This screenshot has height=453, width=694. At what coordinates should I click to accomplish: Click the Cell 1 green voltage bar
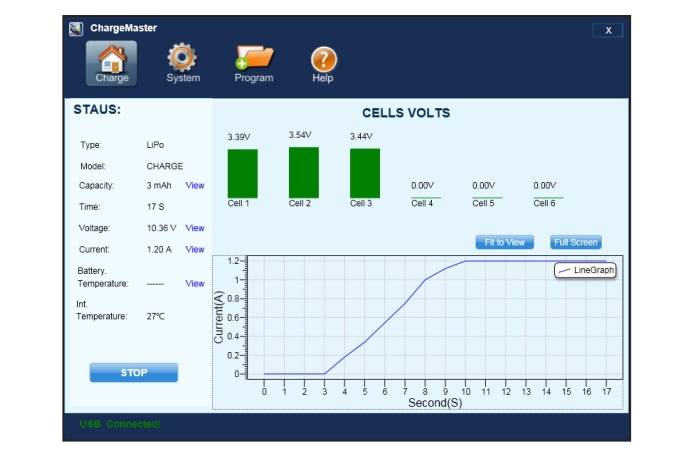click(243, 174)
